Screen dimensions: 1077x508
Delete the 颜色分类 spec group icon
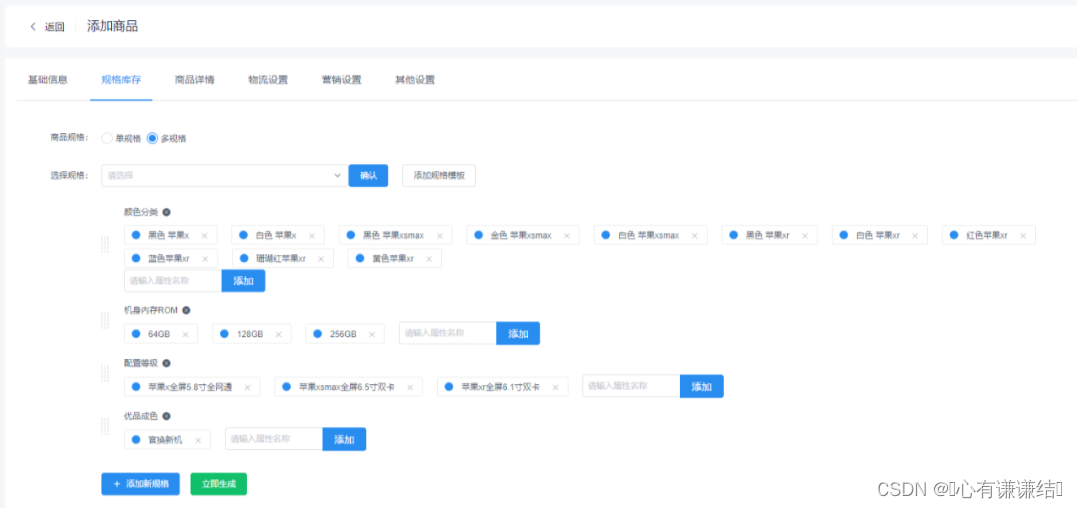166,212
